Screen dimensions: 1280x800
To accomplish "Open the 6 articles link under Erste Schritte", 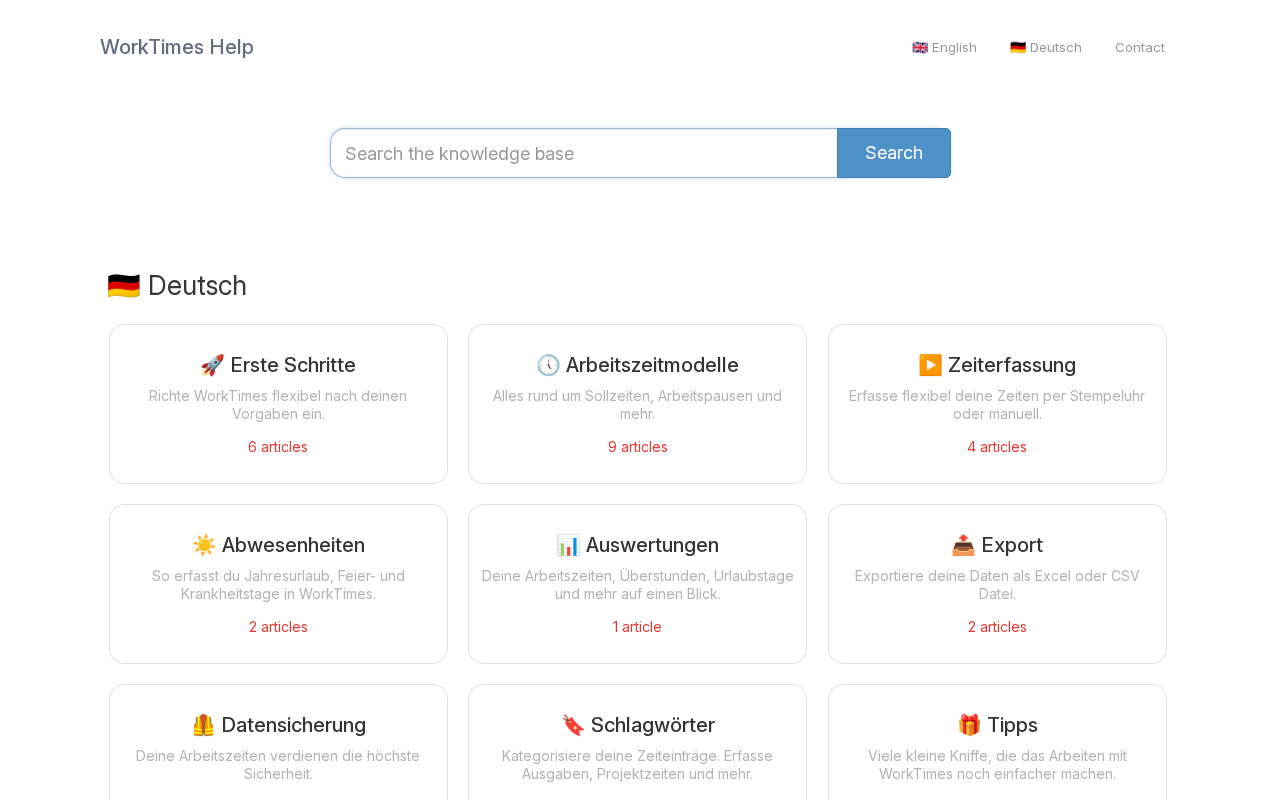I will point(278,447).
